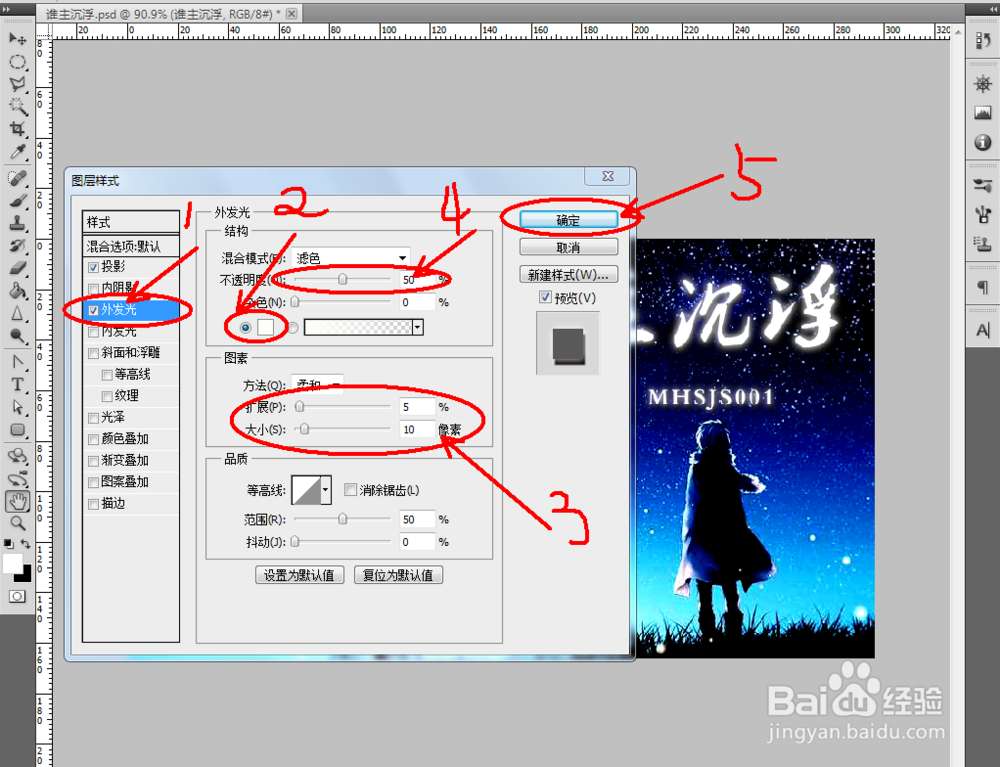Open the Clone Source panel icon
This screenshot has height=767, width=1000.
[x=982, y=244]
